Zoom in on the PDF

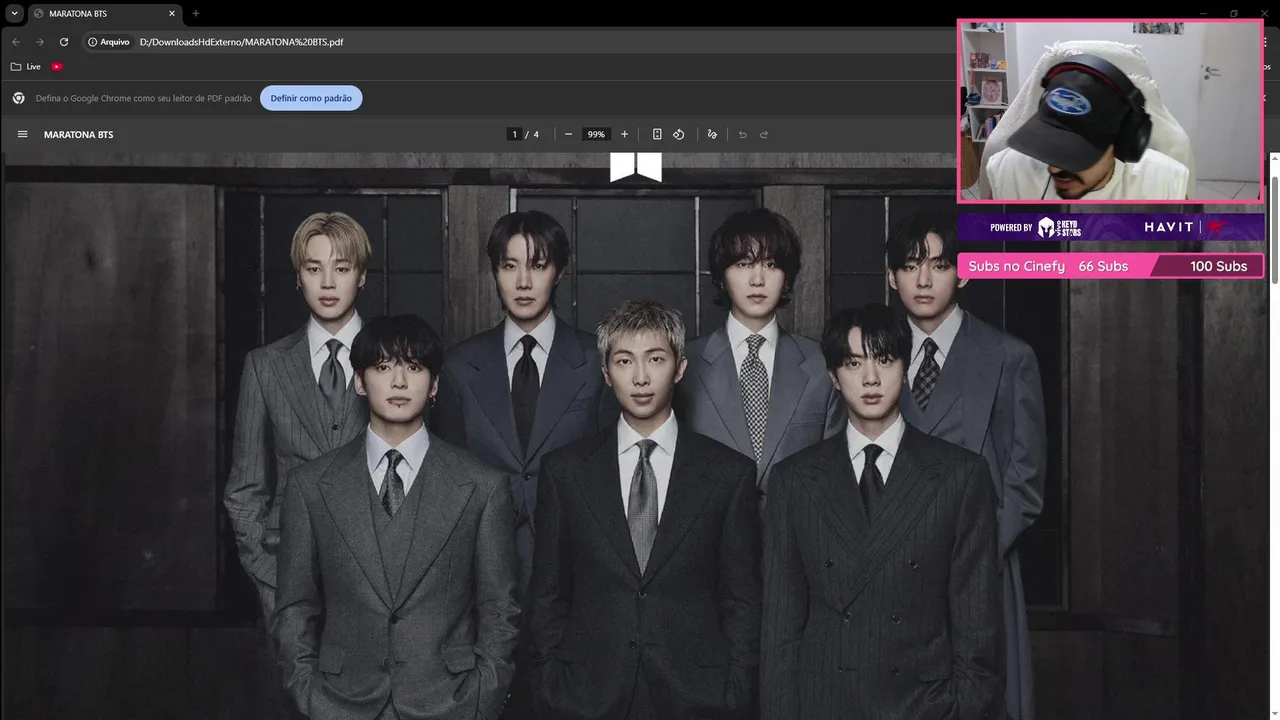[x=625, y=134]
